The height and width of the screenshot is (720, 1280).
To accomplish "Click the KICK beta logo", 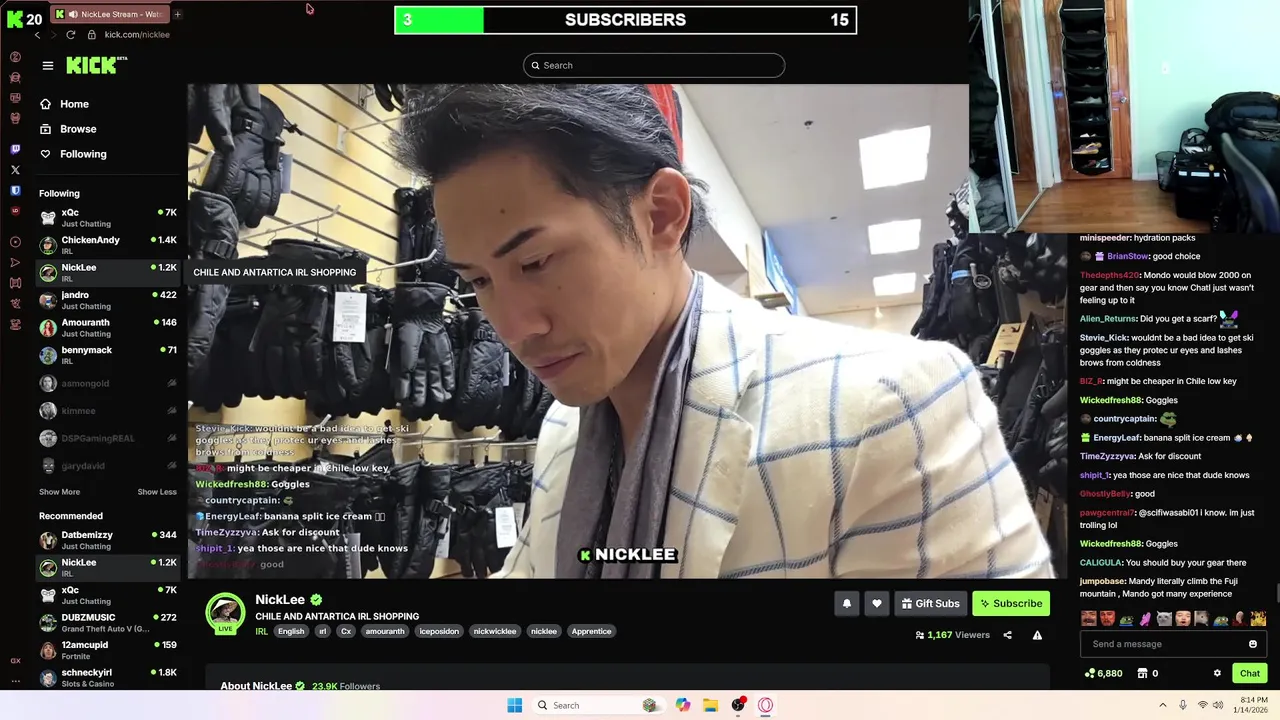I will pos(97,65).
